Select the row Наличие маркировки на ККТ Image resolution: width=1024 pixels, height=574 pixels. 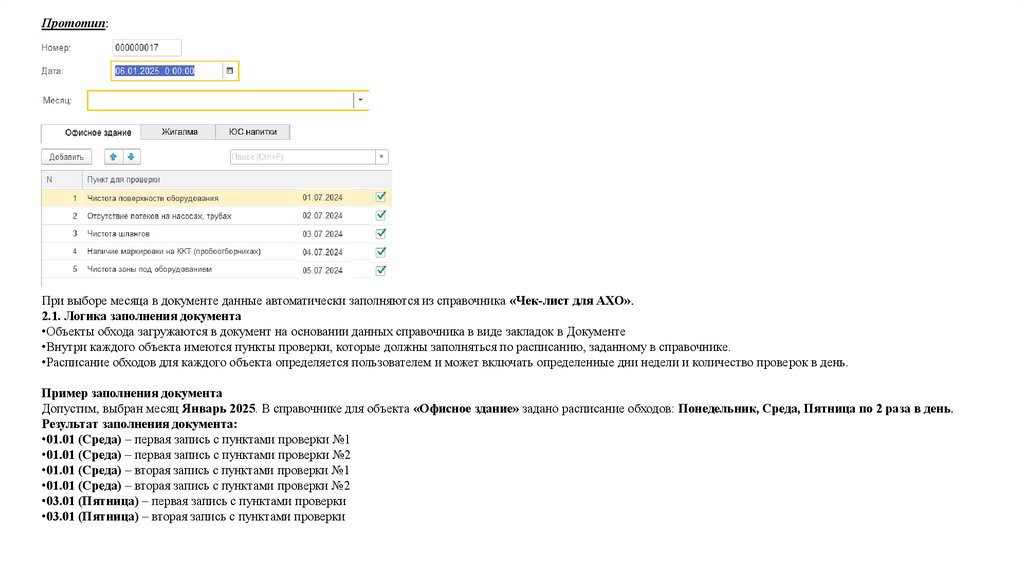point(217,251)
